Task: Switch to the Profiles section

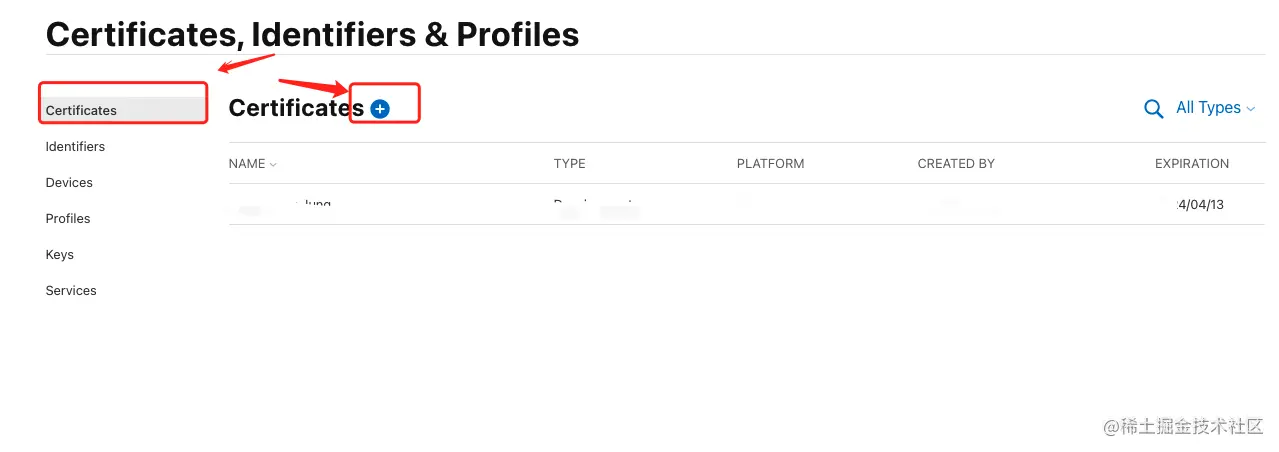Action: point(68,218)
